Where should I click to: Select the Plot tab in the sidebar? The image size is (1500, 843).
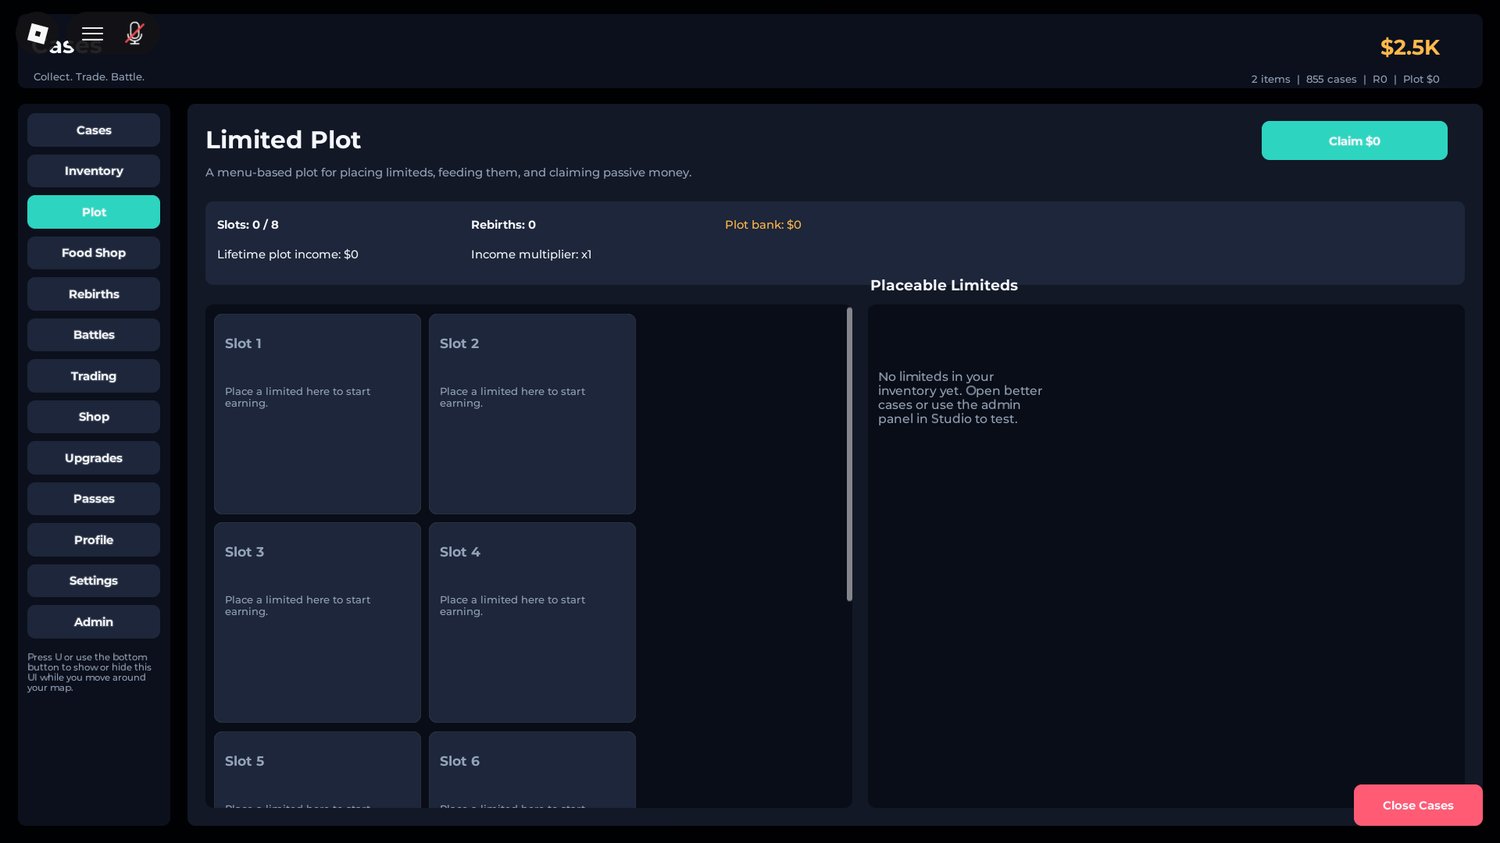pos(94,212)
